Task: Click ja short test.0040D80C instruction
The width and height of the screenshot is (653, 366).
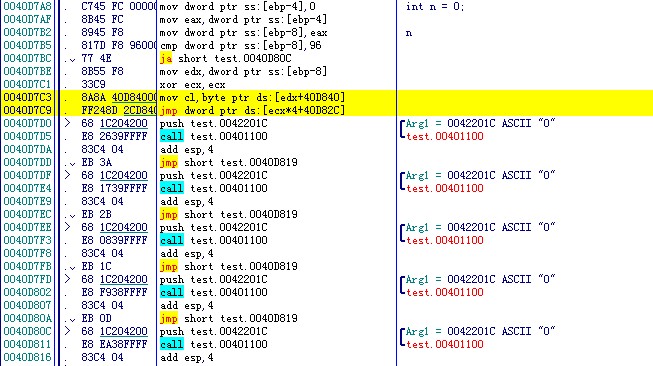Action: tap(226, 58)
